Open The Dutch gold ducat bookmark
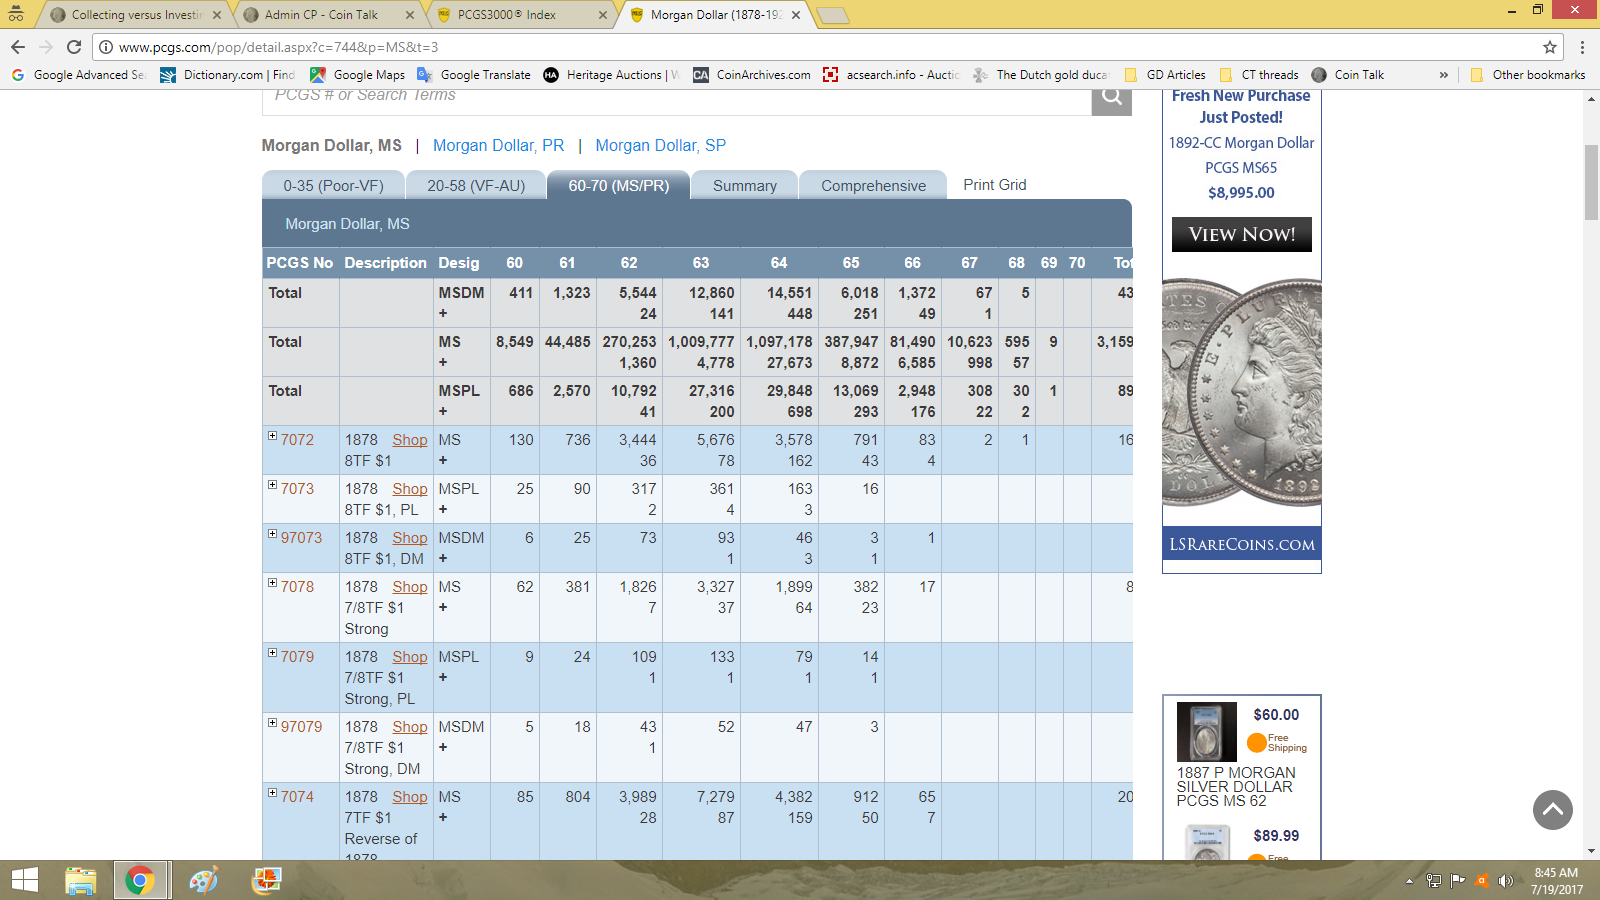 [1041, 75]
